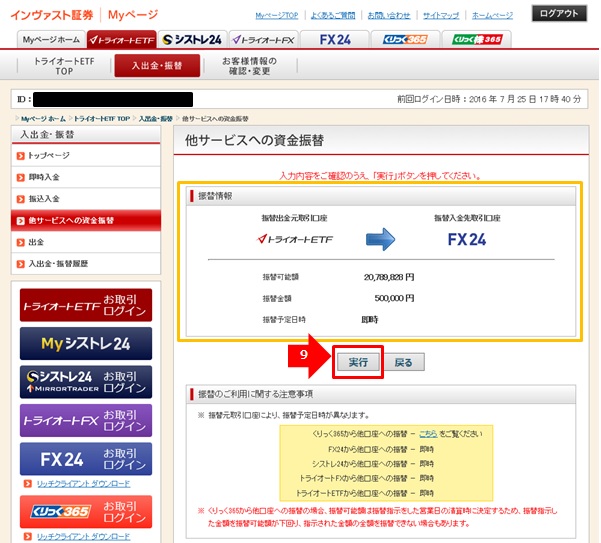
Task: Open the MyページTOP link
Action: tap(277, 15)
